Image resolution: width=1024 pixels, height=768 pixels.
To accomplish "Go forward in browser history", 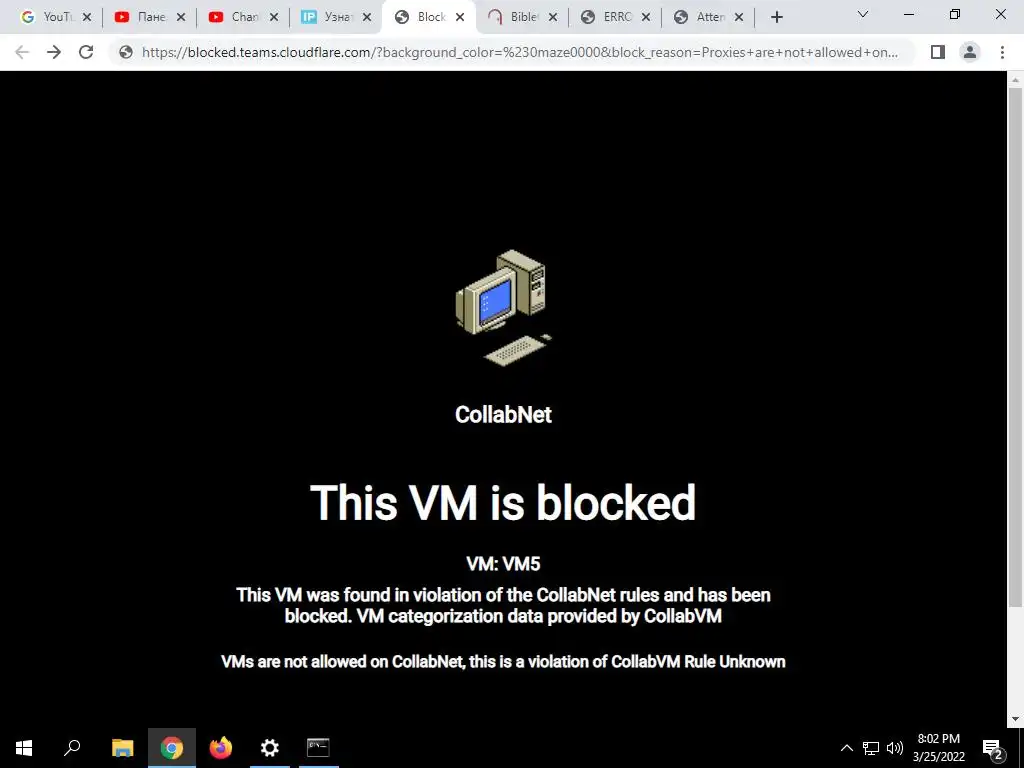I will click(x=54, y=52).
